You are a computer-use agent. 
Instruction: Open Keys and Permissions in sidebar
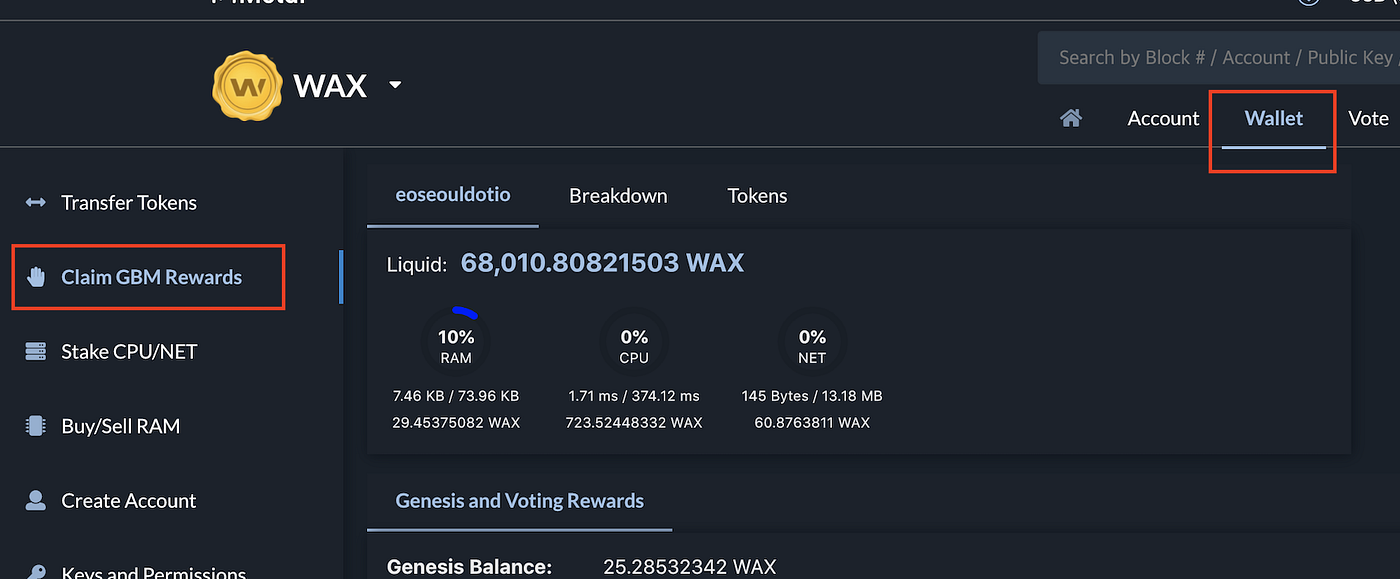pyautogui.click(x=154, y=573)
